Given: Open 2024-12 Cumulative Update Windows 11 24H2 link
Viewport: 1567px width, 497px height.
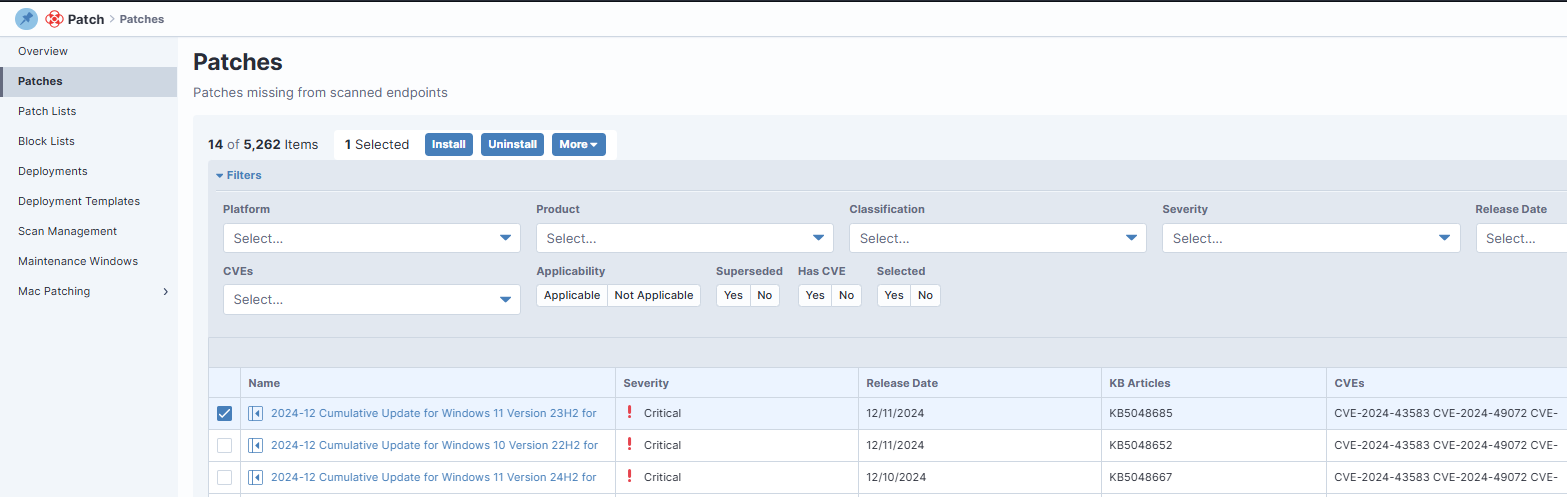Looking at the screenshot, I should click(x=434, y=477).
